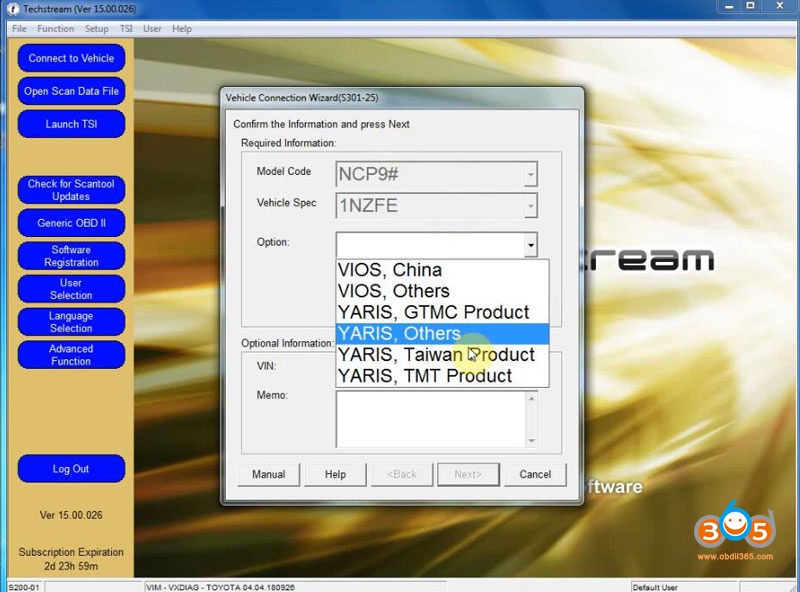The width and height of the screenshot is (800, 592).
Task: Open Software Registration
Action: (x=71, y=256)
